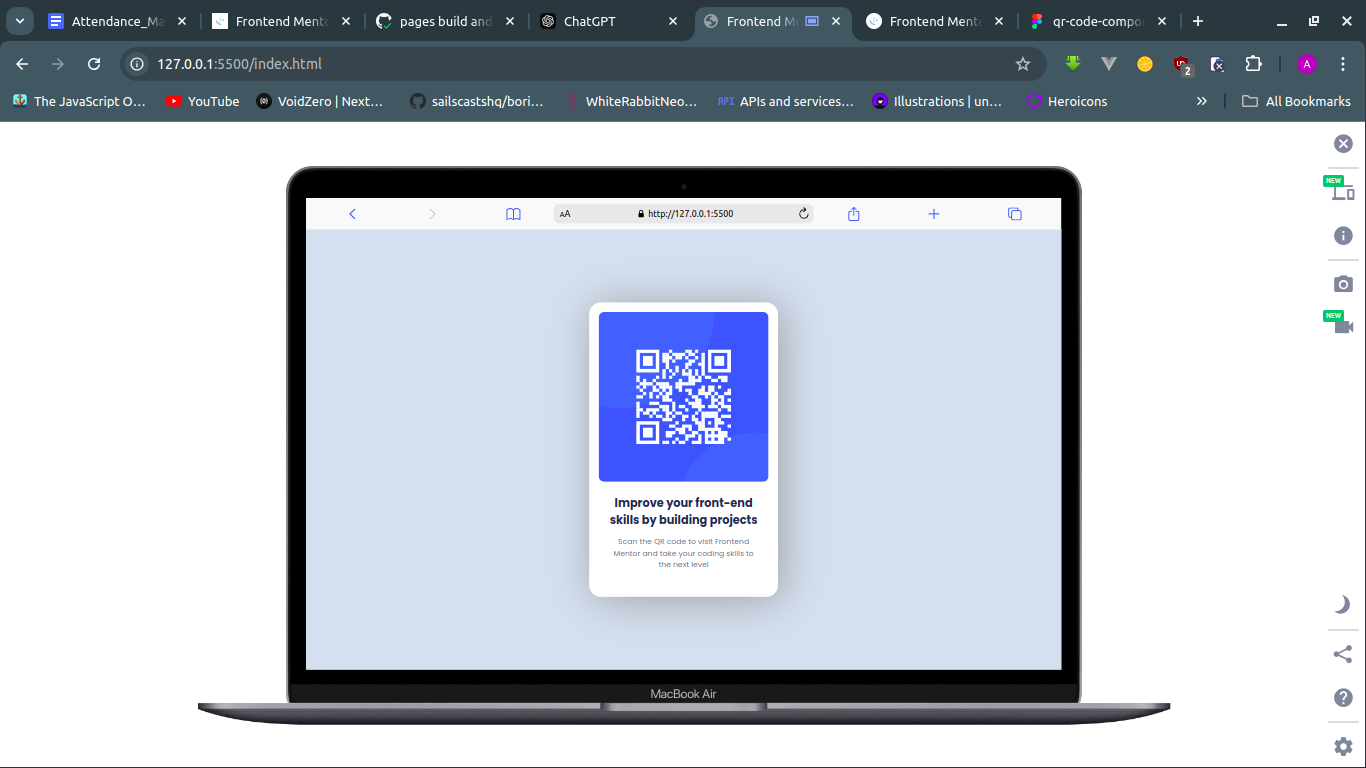Open All Bookmarks folder
This screenshot has width=1366, height=768.
click(x=1296, y=101)
